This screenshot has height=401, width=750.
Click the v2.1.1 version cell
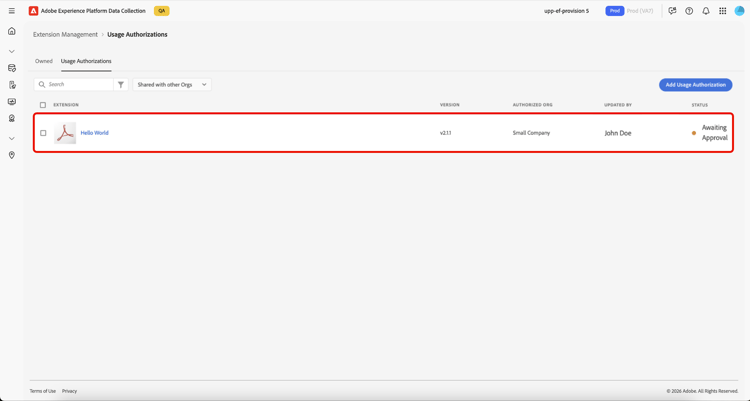445,133
